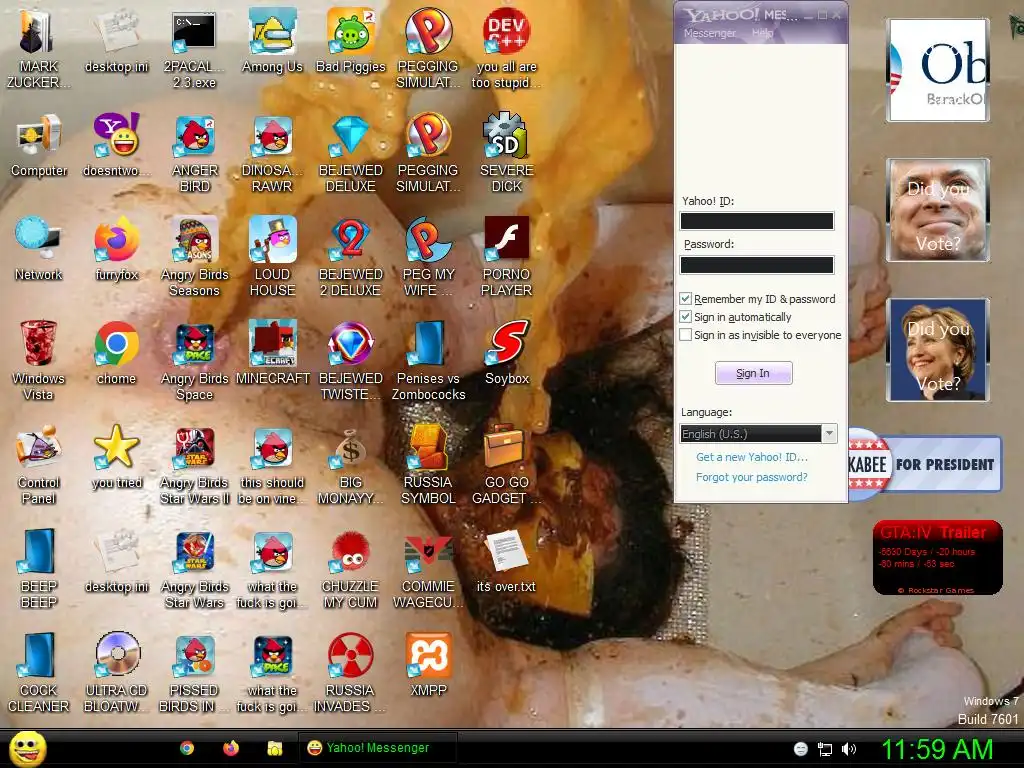The width and height of the screenshot is (1024, 768).
Task: Focus the Password field
Action: click(757, 265)
